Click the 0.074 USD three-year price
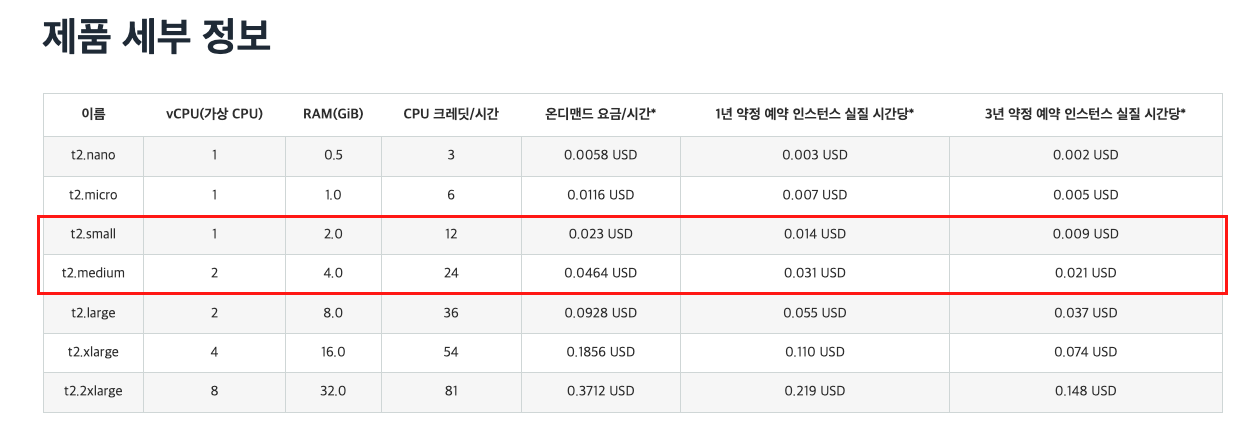The width and height of the screenshot is (1252, 424). tap(1085, 352)
